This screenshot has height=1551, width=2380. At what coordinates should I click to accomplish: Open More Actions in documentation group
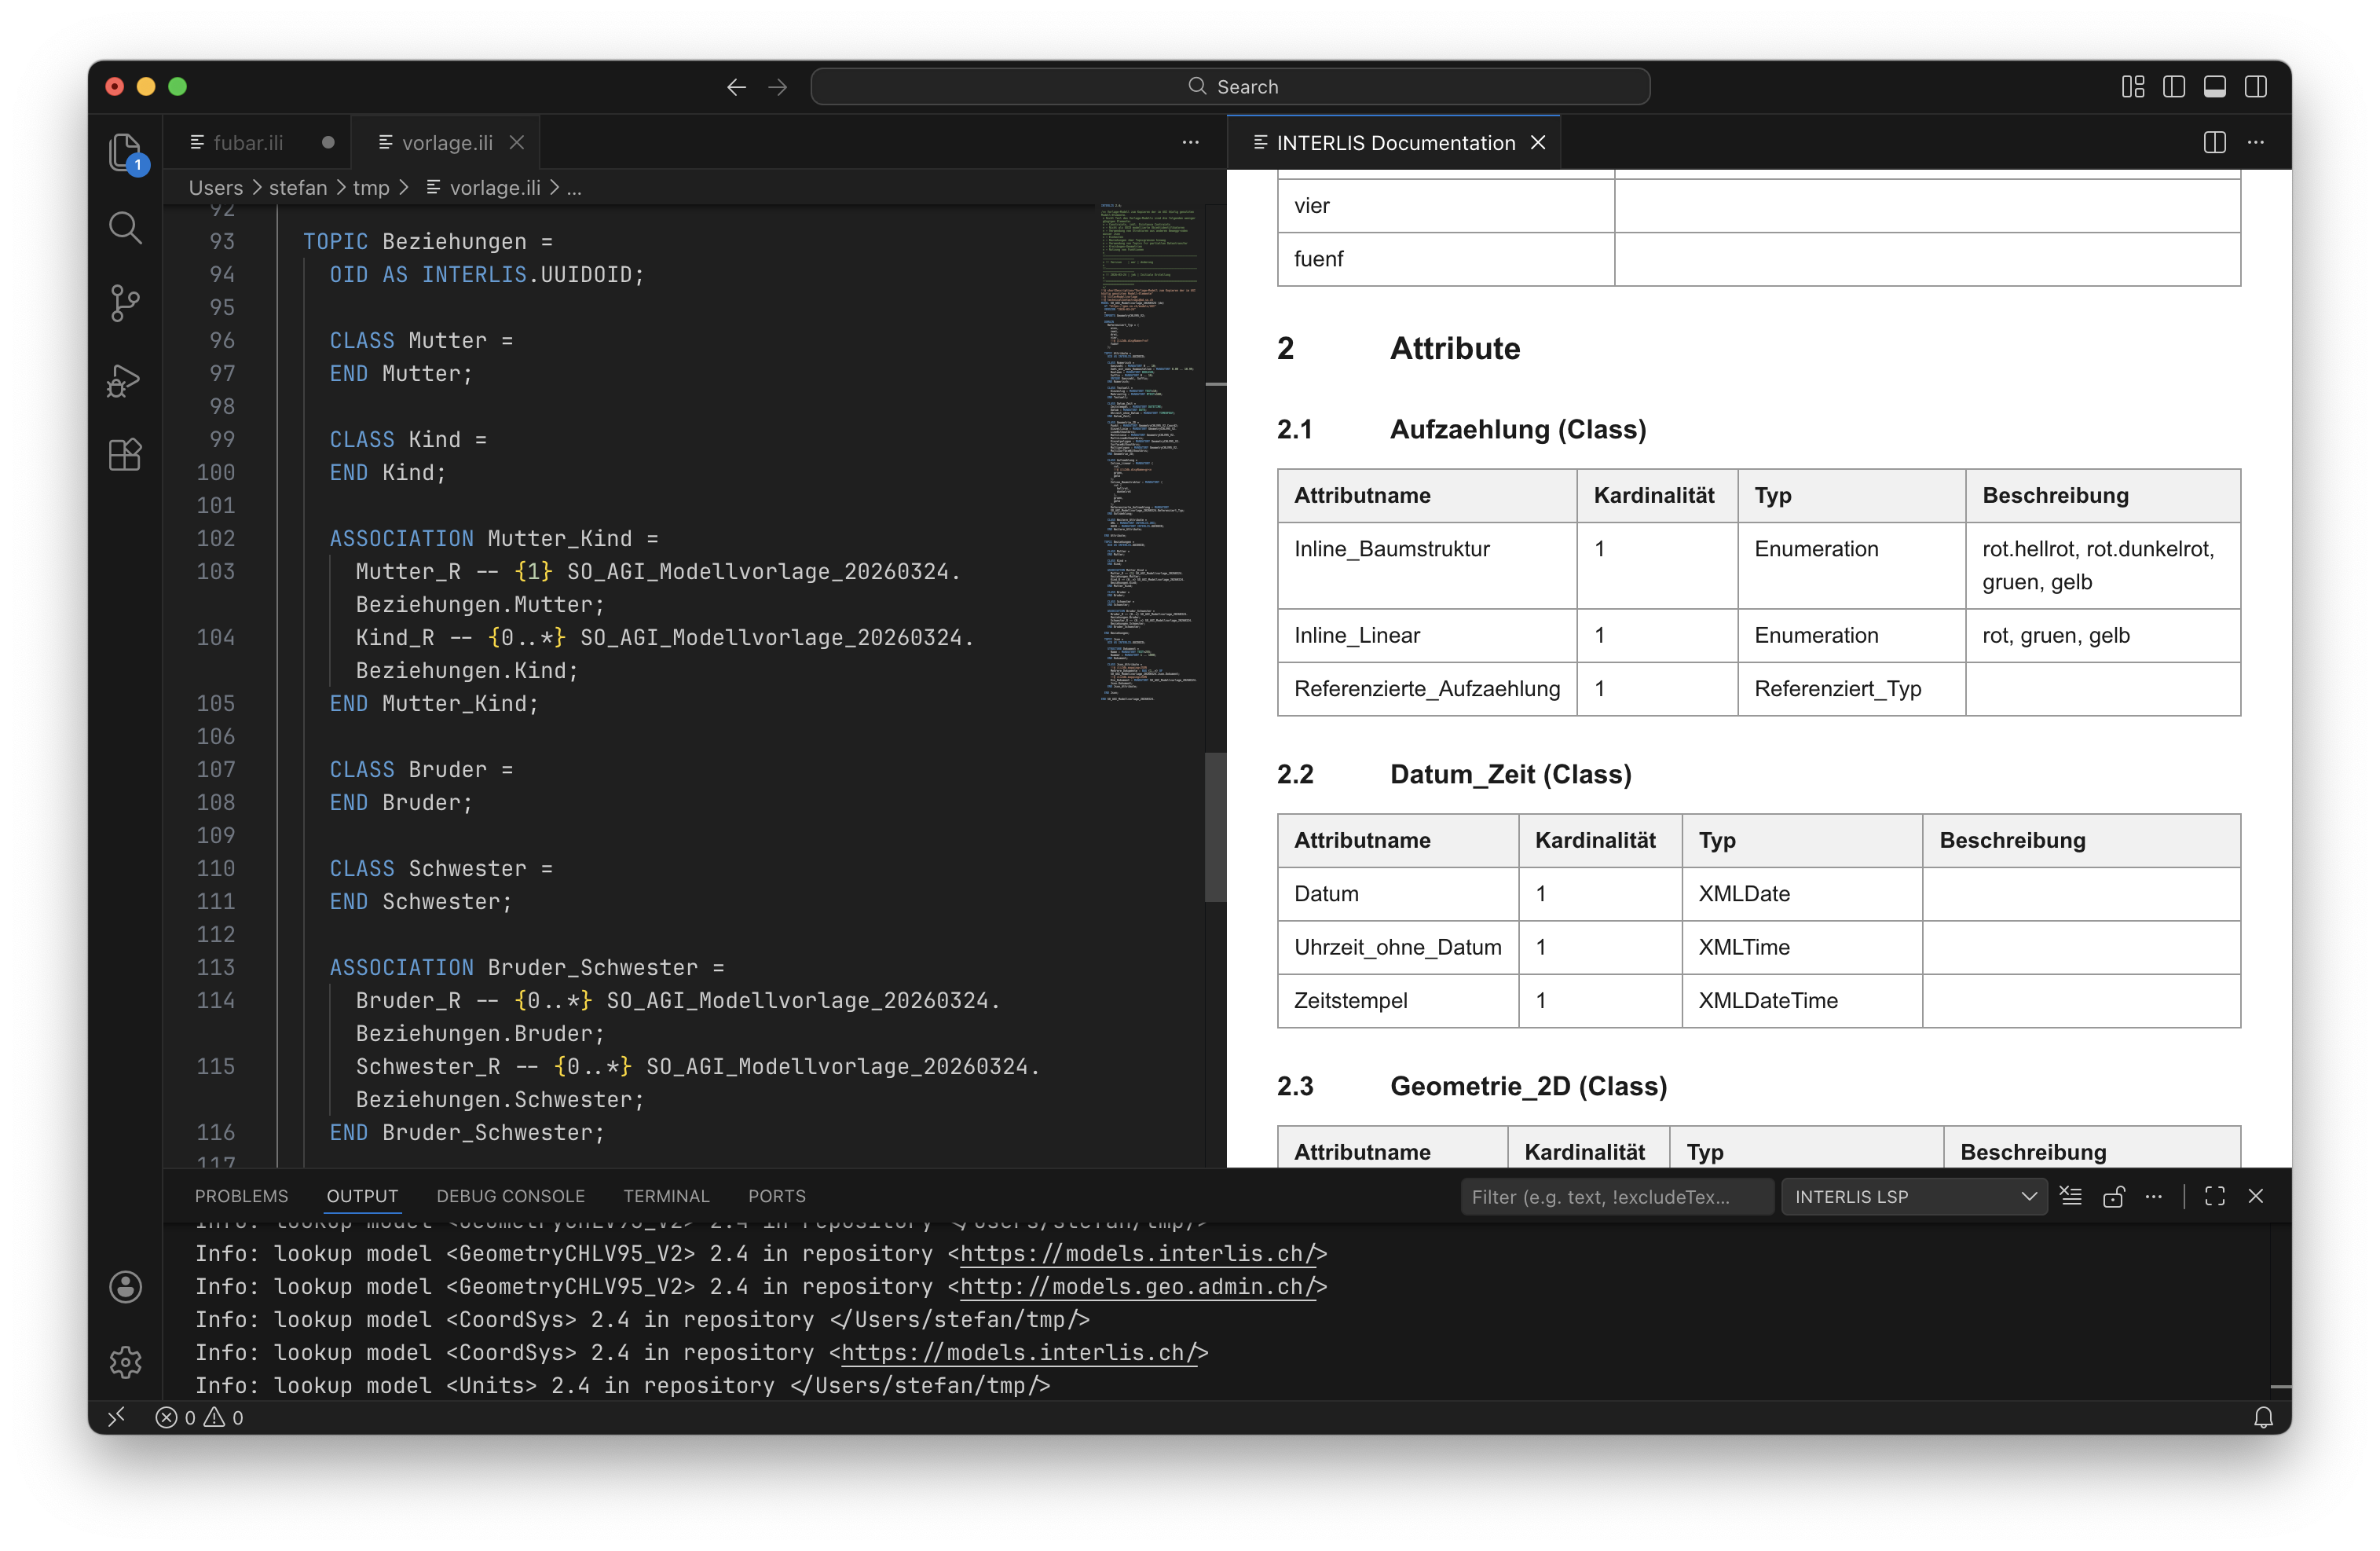2256,143
